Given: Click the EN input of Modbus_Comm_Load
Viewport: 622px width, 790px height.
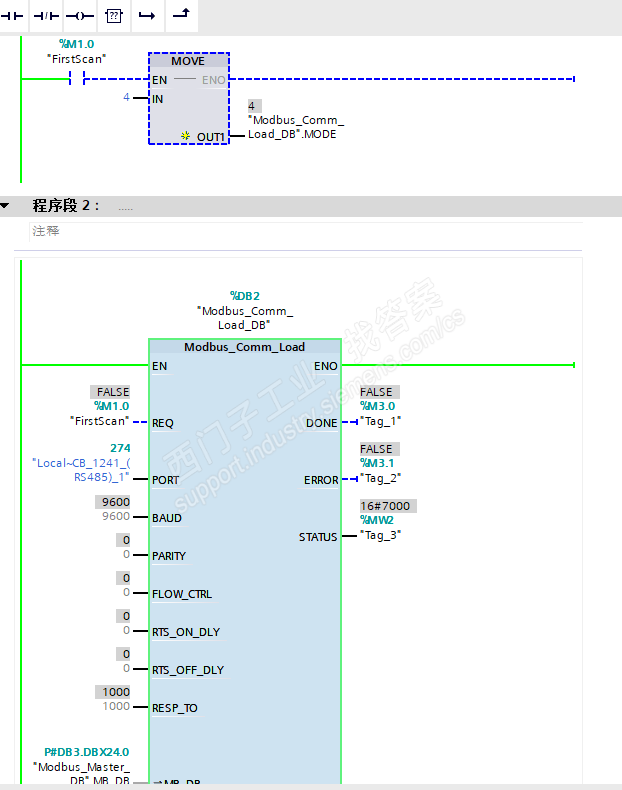Looking at the screenshot, I should coord(160,366).
